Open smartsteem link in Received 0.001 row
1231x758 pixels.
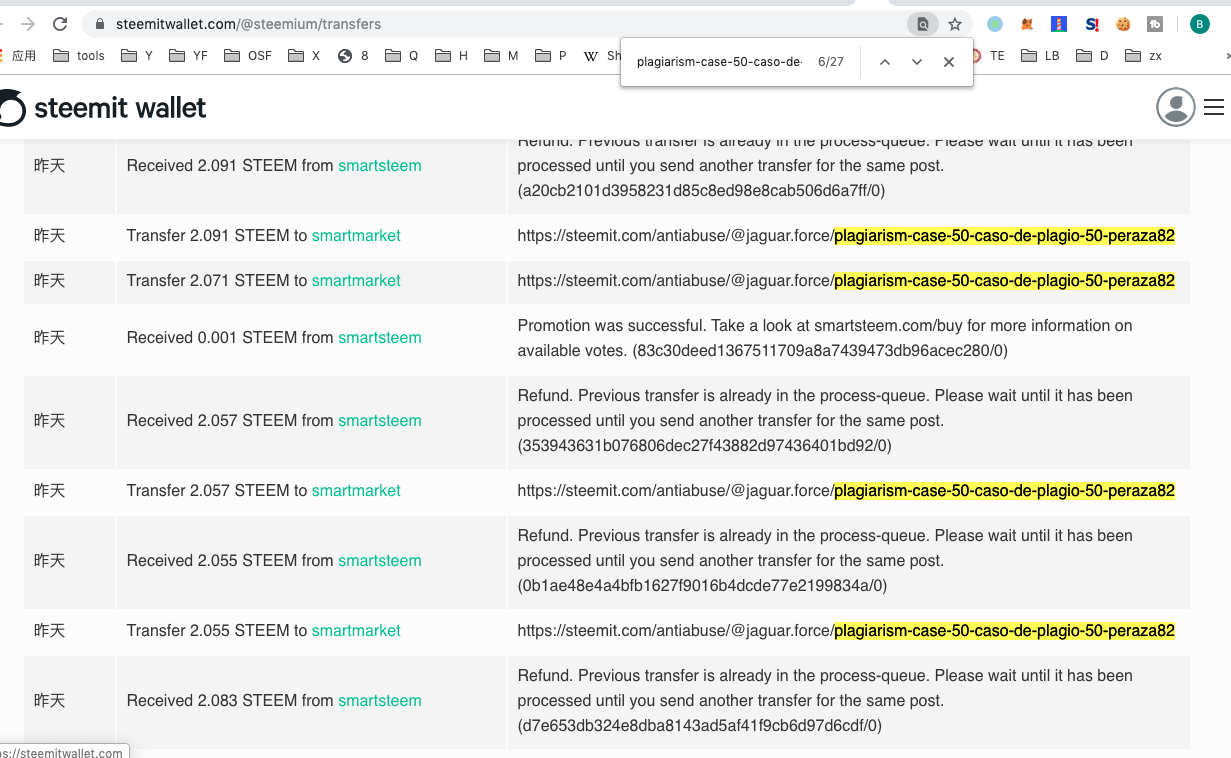(x=380, y=337)
